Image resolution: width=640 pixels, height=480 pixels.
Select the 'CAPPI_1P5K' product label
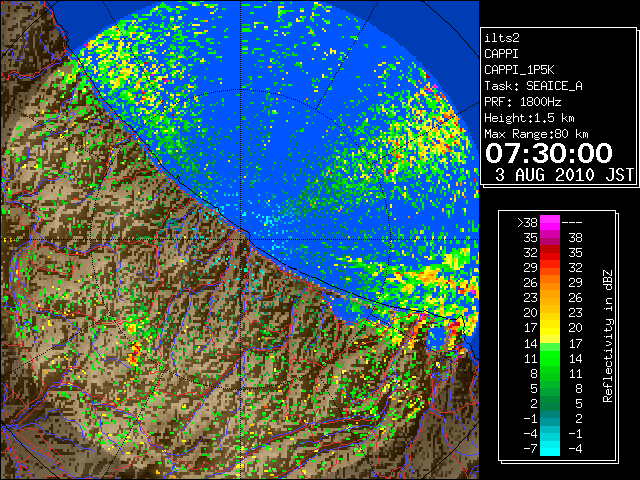519,70
